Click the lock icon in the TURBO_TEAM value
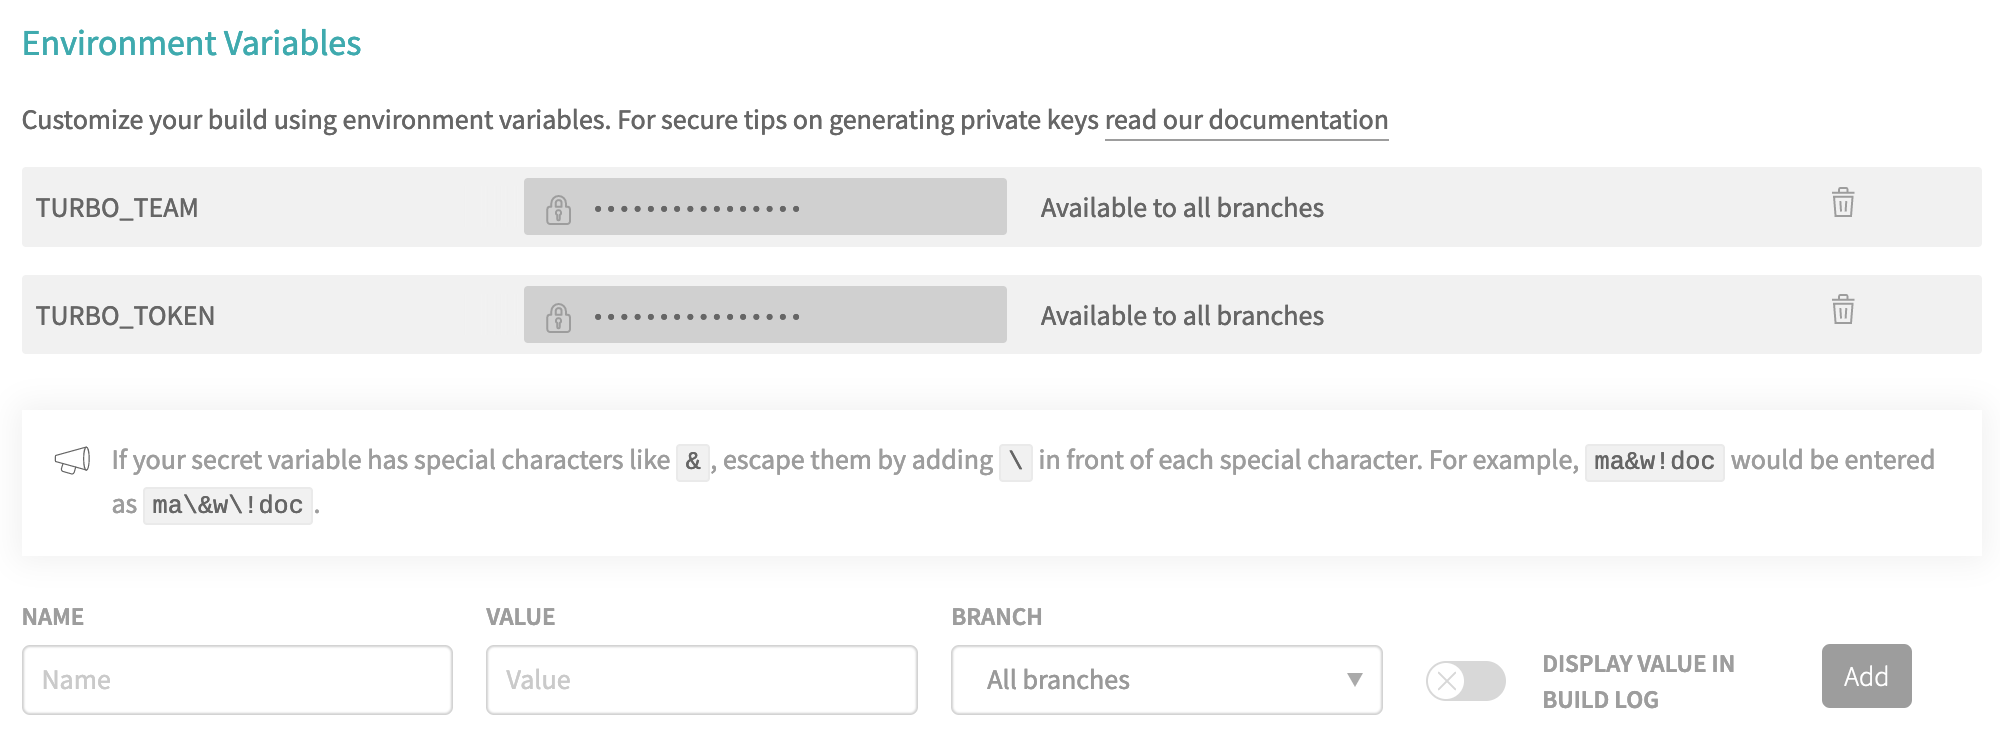The width and height of the screenshot is (2000, 752). (558, 209)
